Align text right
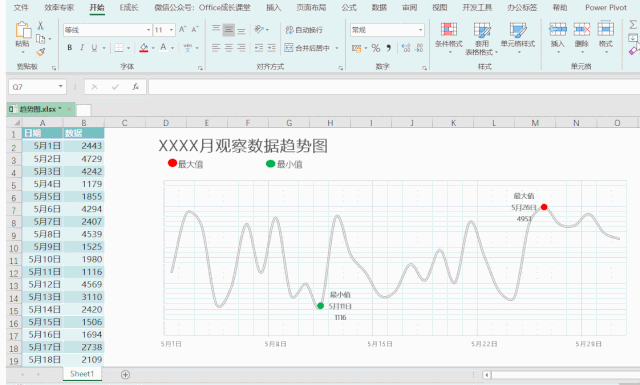This screenshot has width=640, height=385. (x=241, y=48)
